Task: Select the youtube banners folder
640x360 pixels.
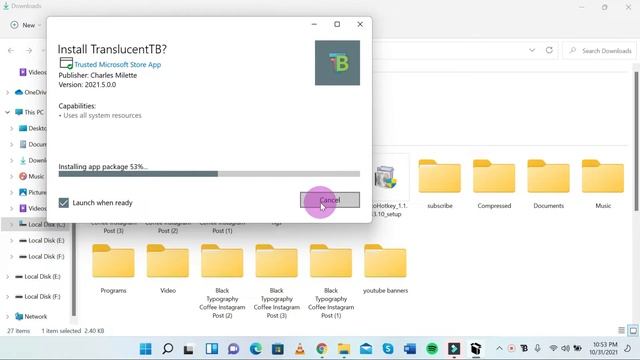Action: 385,269
